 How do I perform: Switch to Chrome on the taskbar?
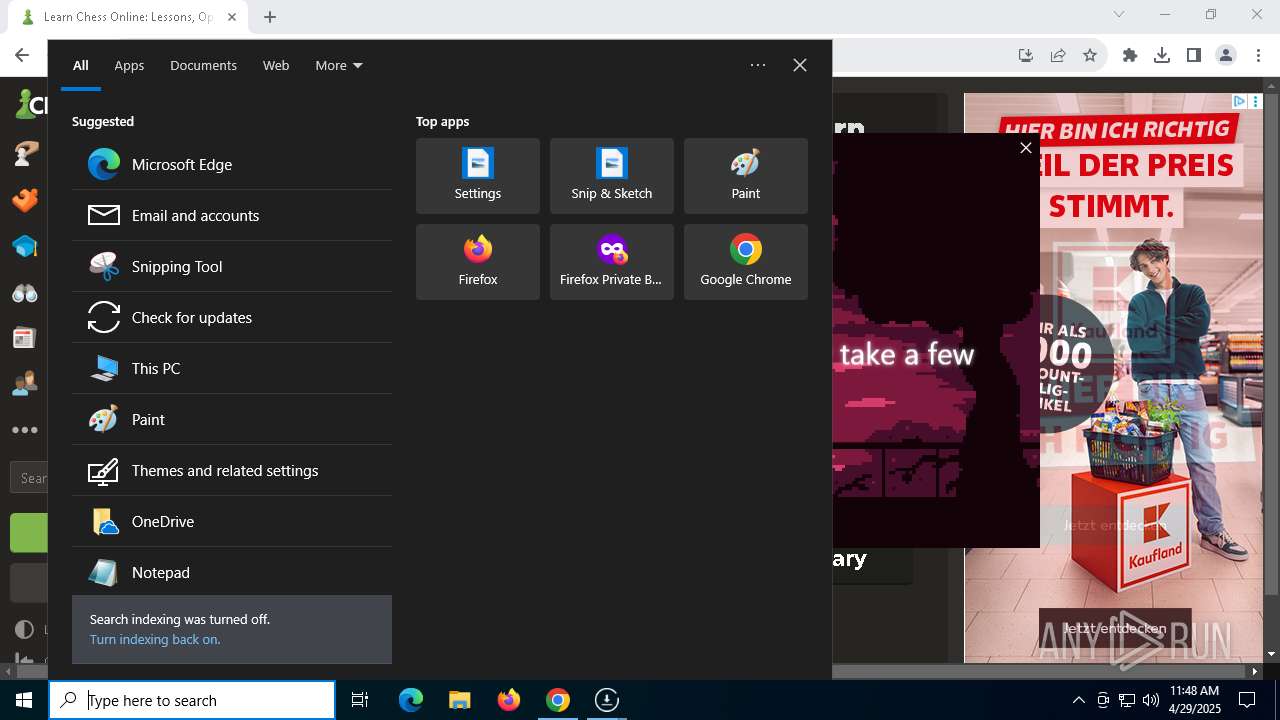click(558, 700)
